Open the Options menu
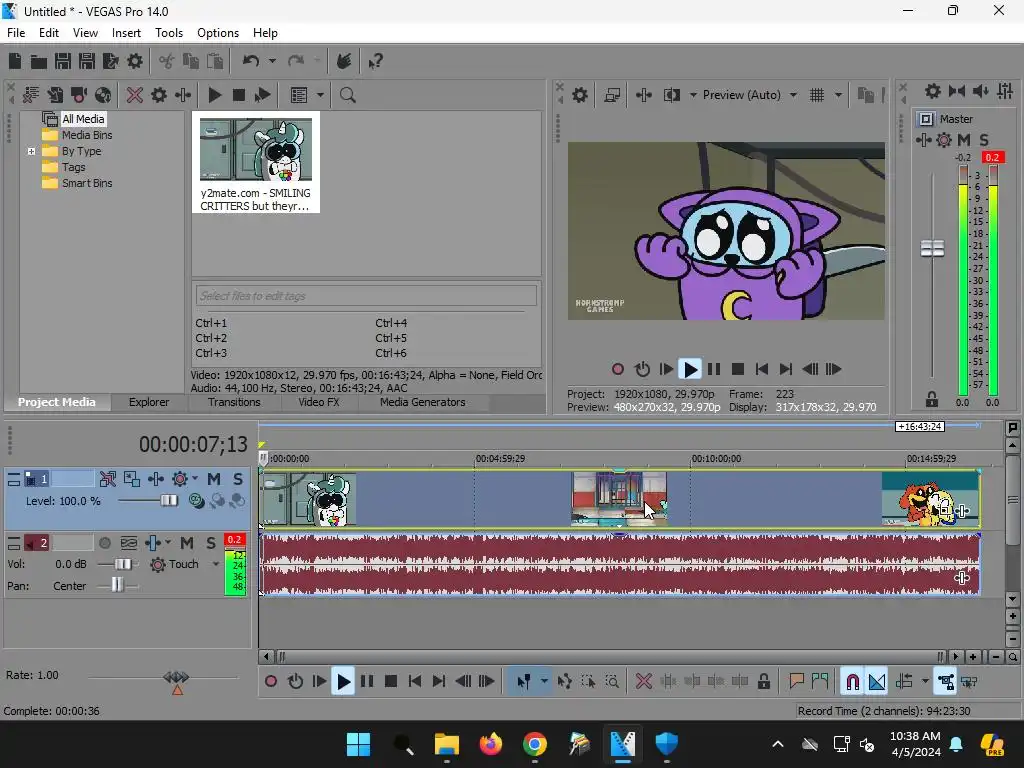The height and width of the screenshot is (768, 1024). tap(217, 33)
